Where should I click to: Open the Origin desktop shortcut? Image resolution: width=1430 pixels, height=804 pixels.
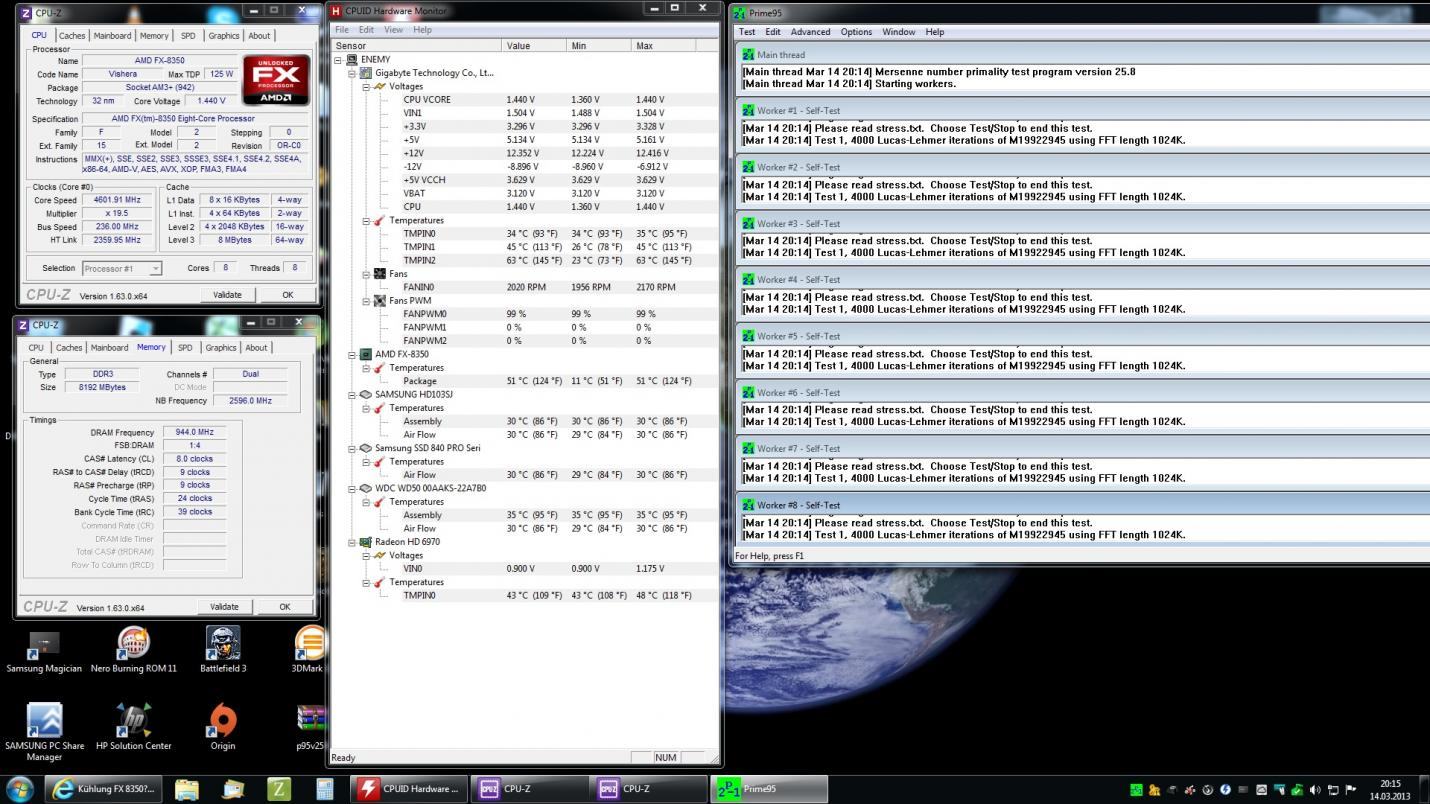(x=223, y=727)
